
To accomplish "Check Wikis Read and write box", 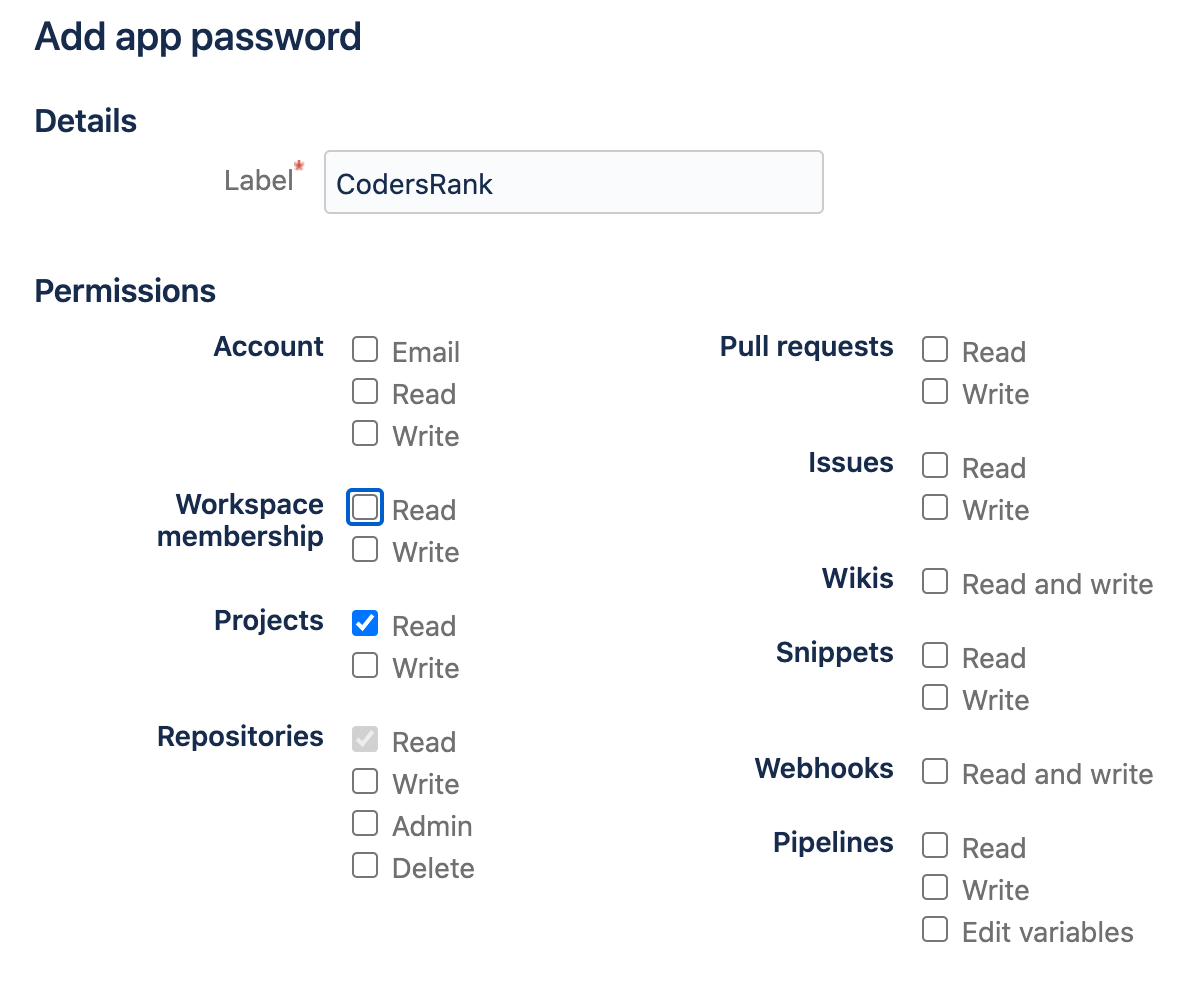I will [935, 582].
